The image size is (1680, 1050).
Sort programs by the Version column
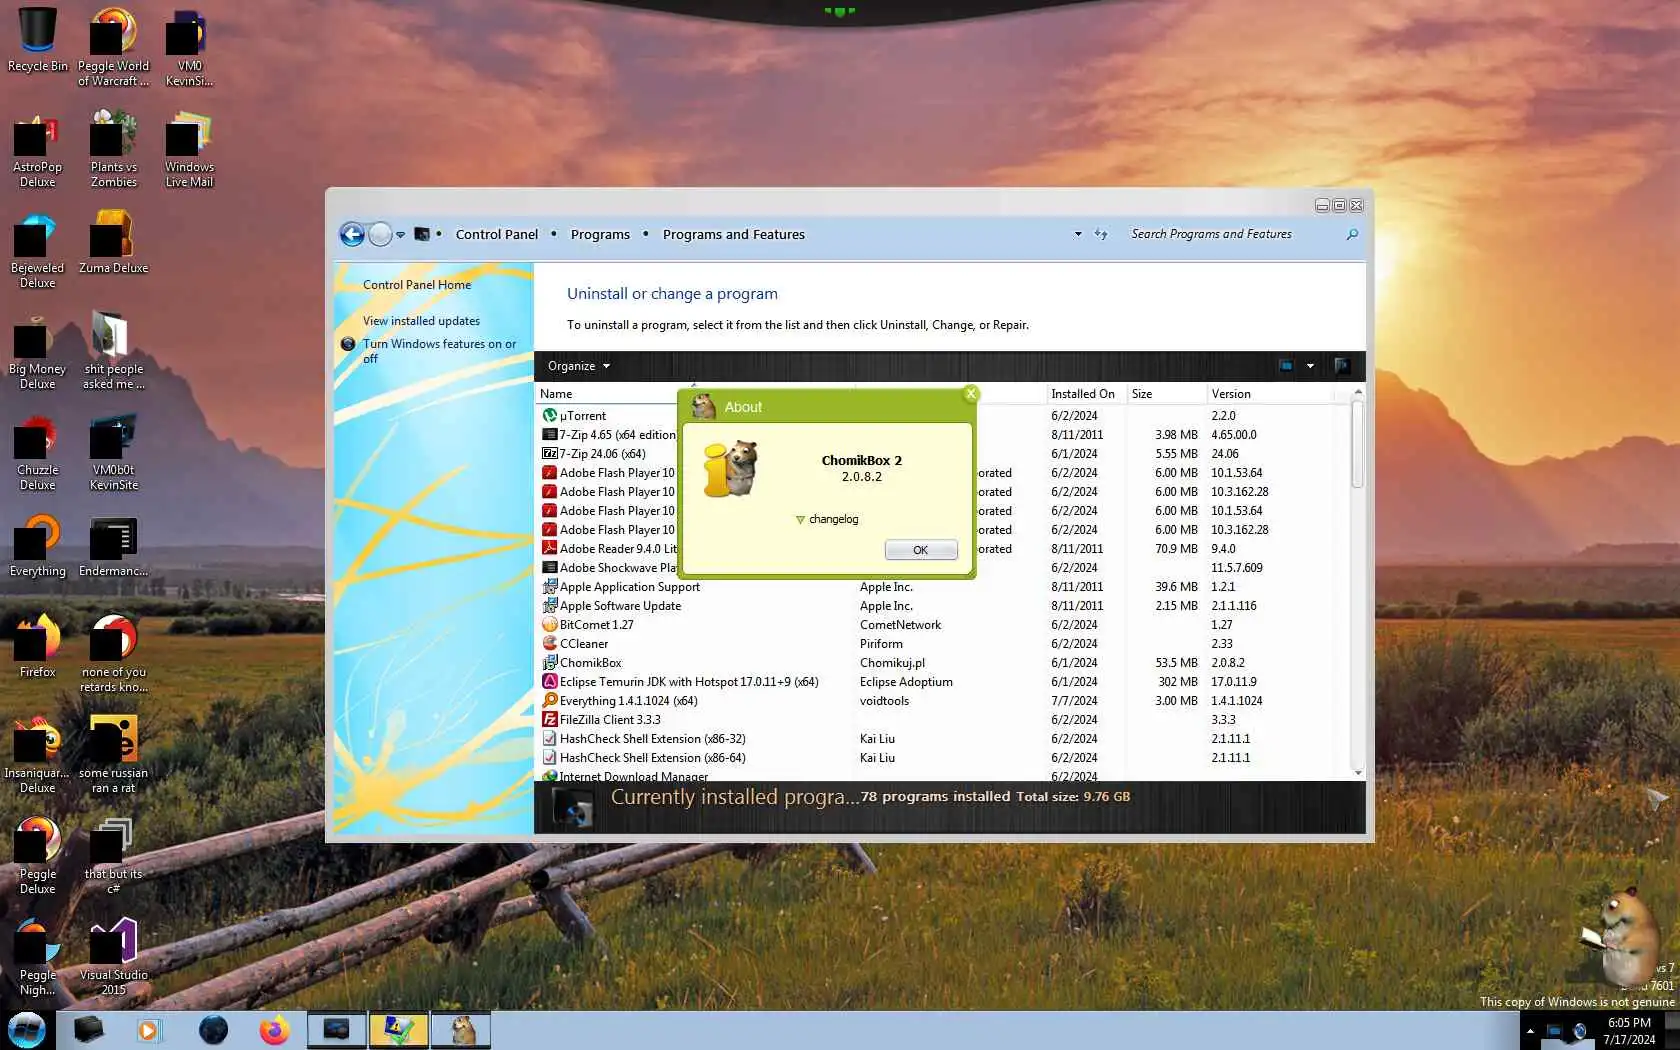(1270, 394)
